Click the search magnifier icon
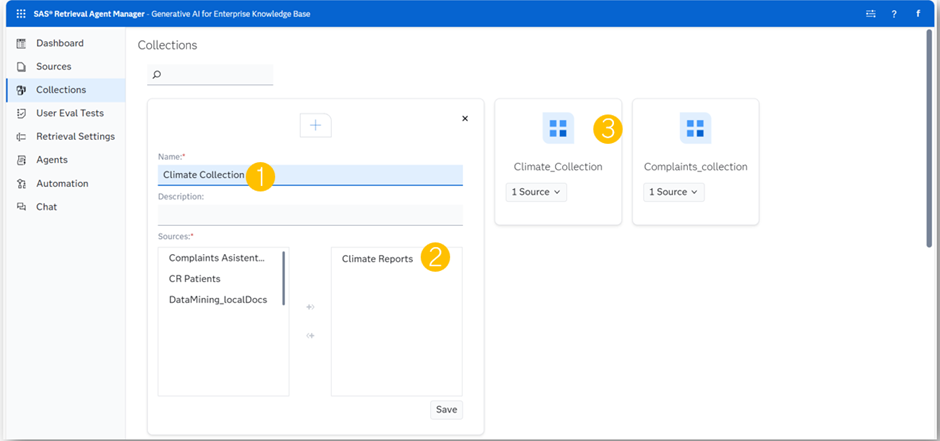The image size is (940, 441). click(x=156, y=75)
